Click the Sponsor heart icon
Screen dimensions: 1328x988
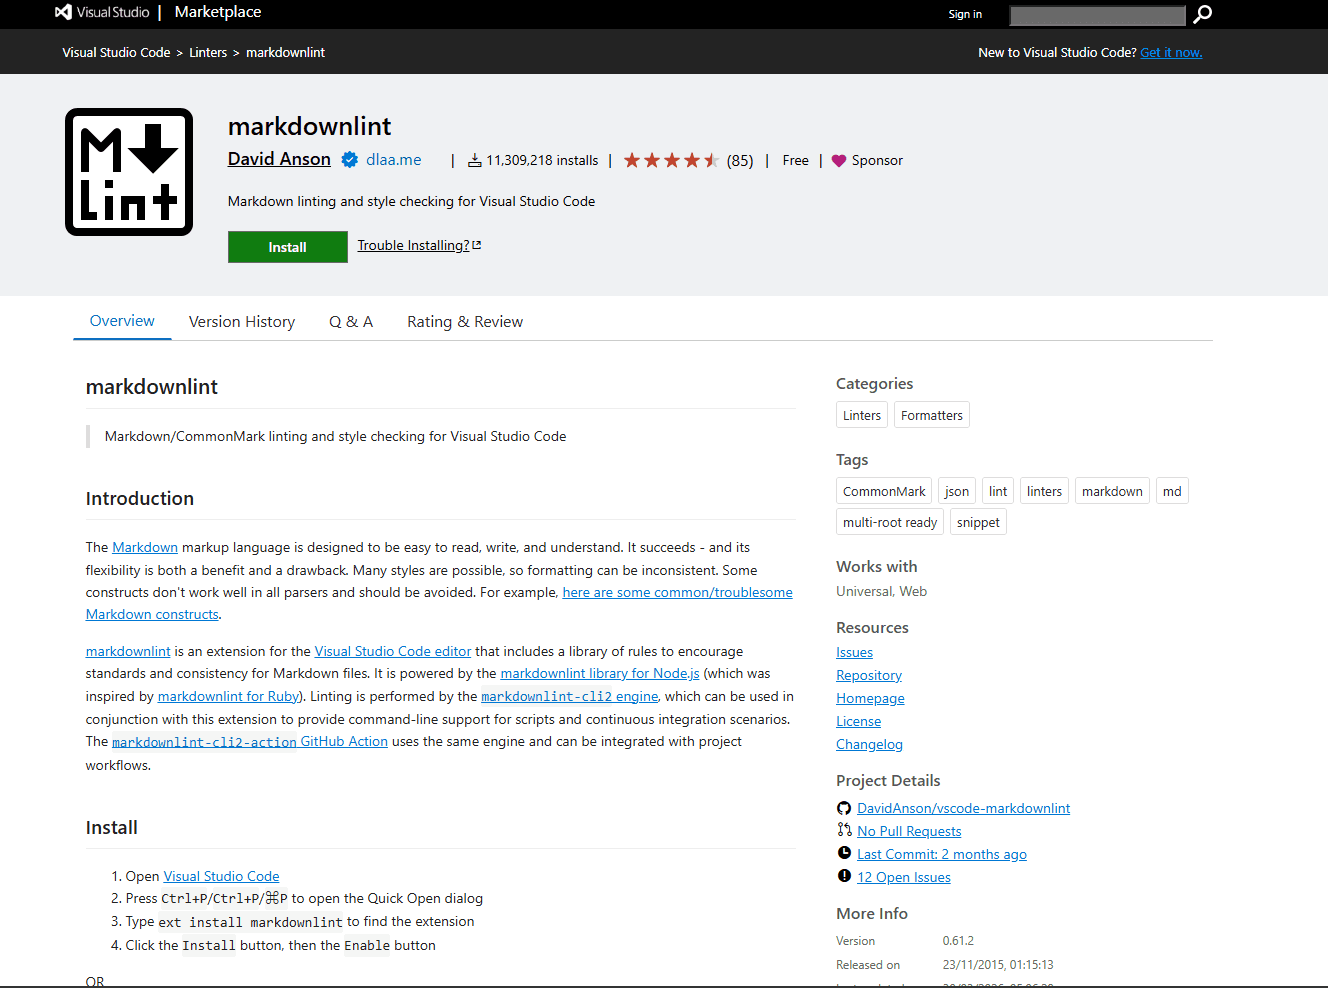[839, 160]
